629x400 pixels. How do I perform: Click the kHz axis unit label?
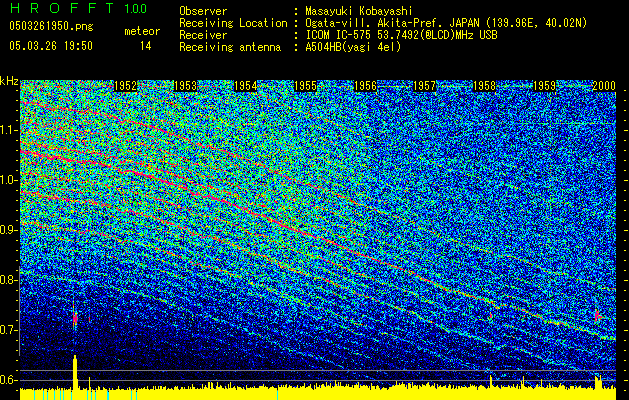(x=9, y=81)
